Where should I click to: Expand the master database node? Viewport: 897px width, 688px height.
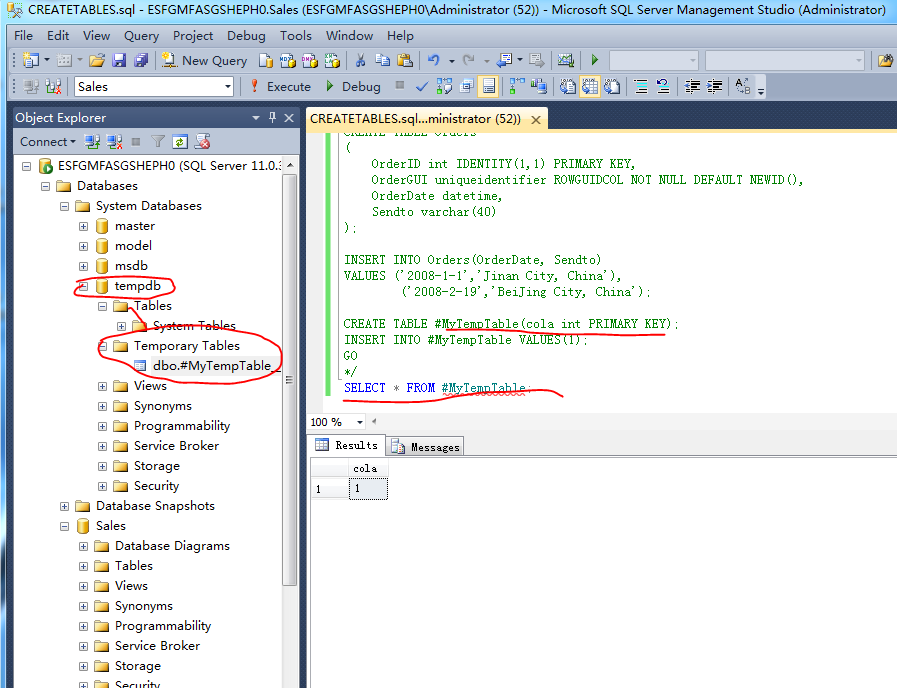coord(84,226)
